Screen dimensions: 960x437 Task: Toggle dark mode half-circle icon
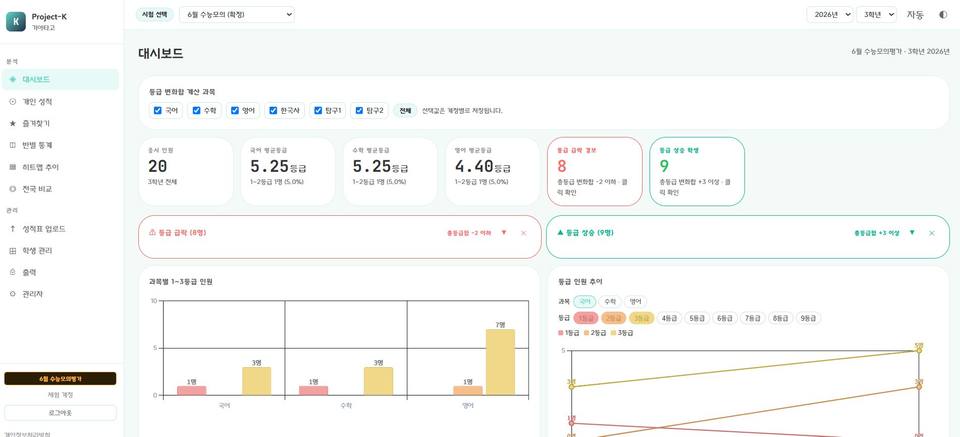[x=943, y=15]
